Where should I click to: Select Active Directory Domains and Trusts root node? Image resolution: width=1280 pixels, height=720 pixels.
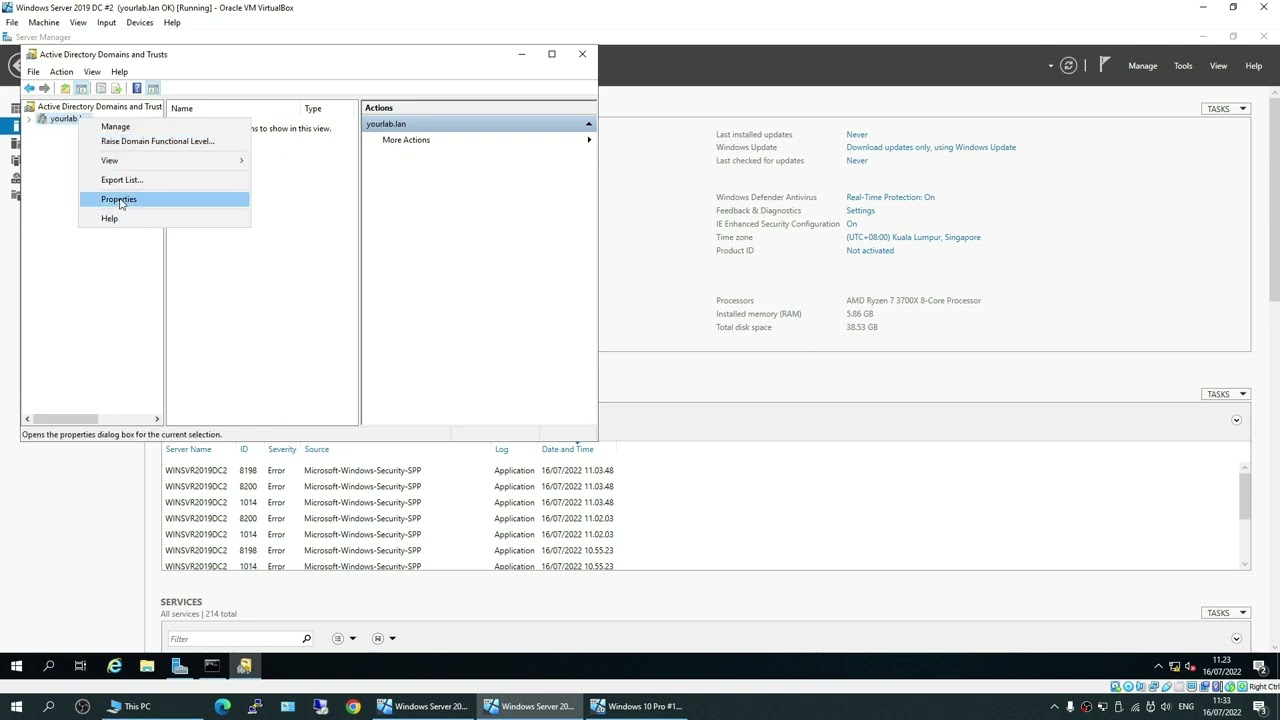click(x=99, y=107)
